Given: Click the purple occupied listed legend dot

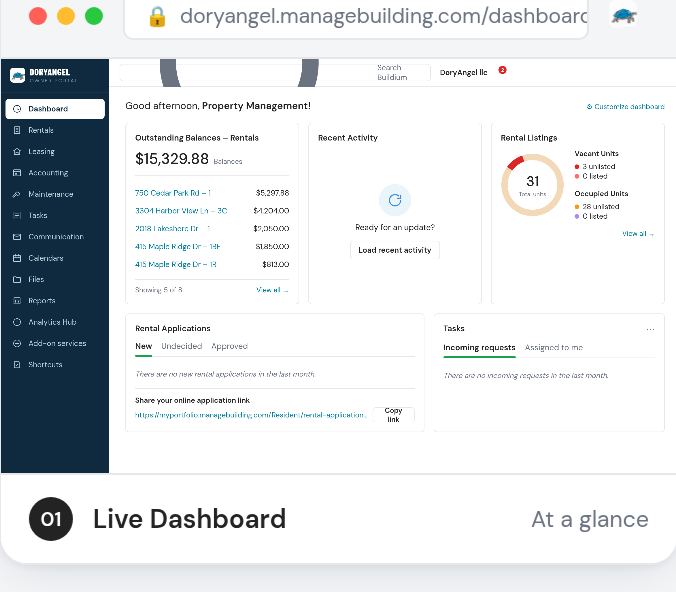Looking at the screenshot, I should [x=577, y=216].
